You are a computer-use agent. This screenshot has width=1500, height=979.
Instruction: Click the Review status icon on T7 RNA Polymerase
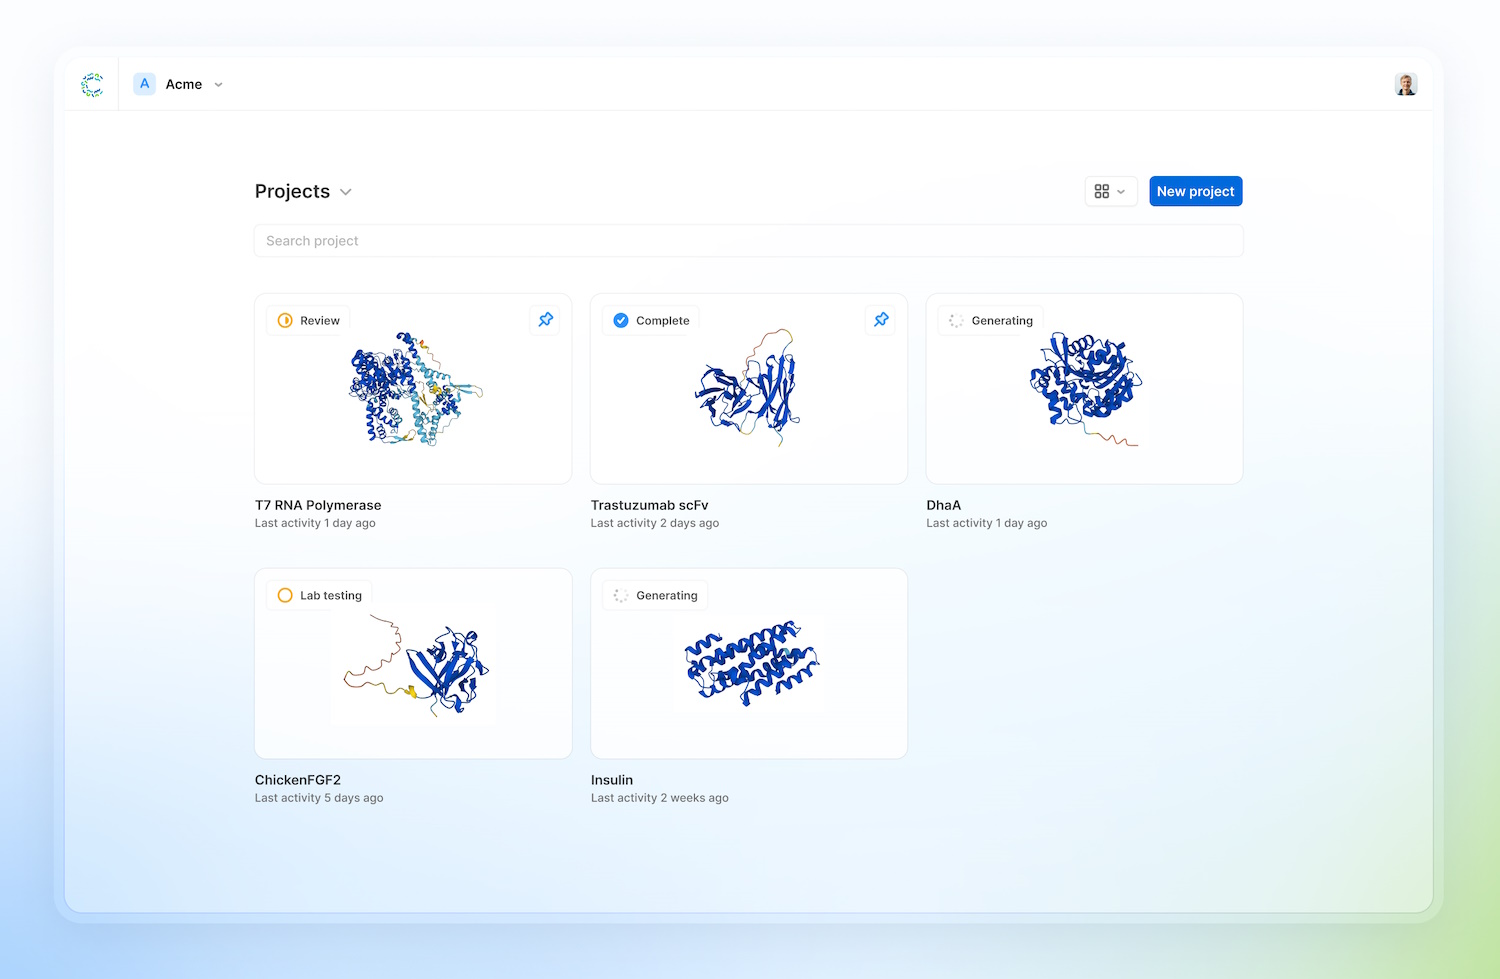point(285,320)
